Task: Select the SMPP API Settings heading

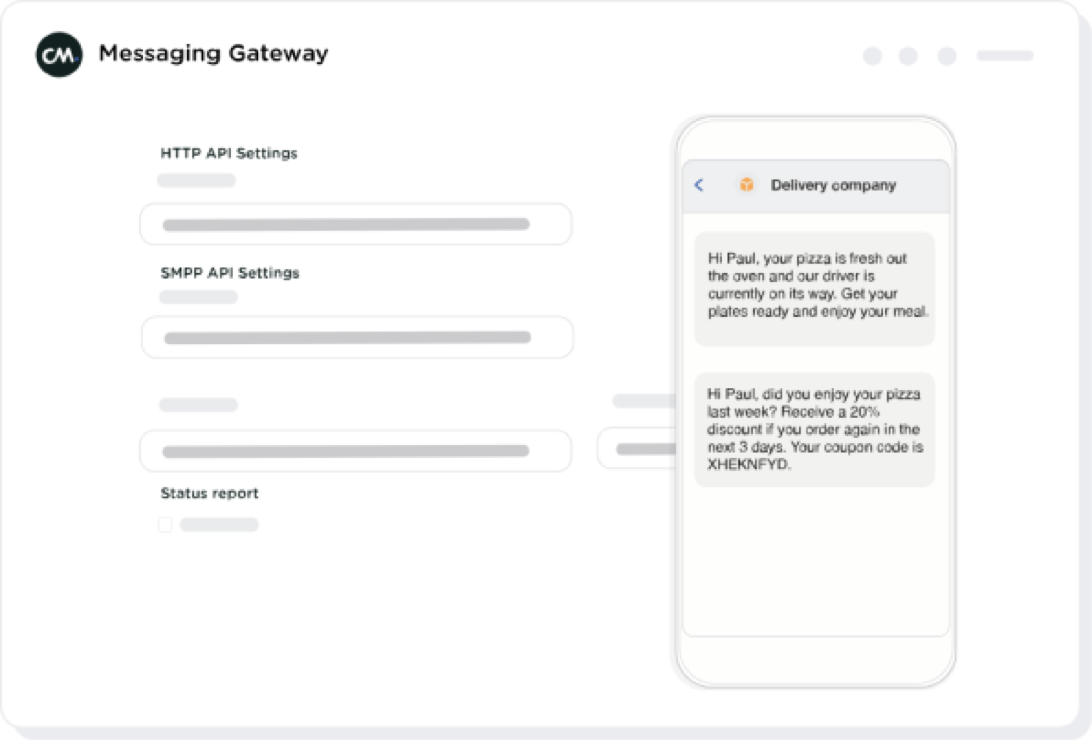Action: (x=230, y=273)
